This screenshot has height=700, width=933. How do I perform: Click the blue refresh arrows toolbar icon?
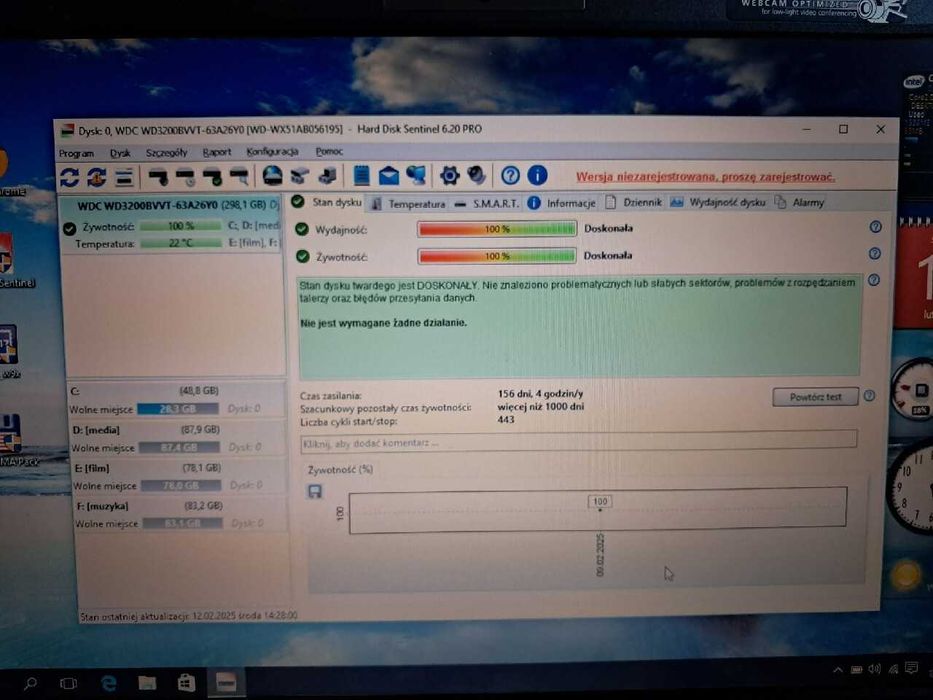[x=70, y=177]
